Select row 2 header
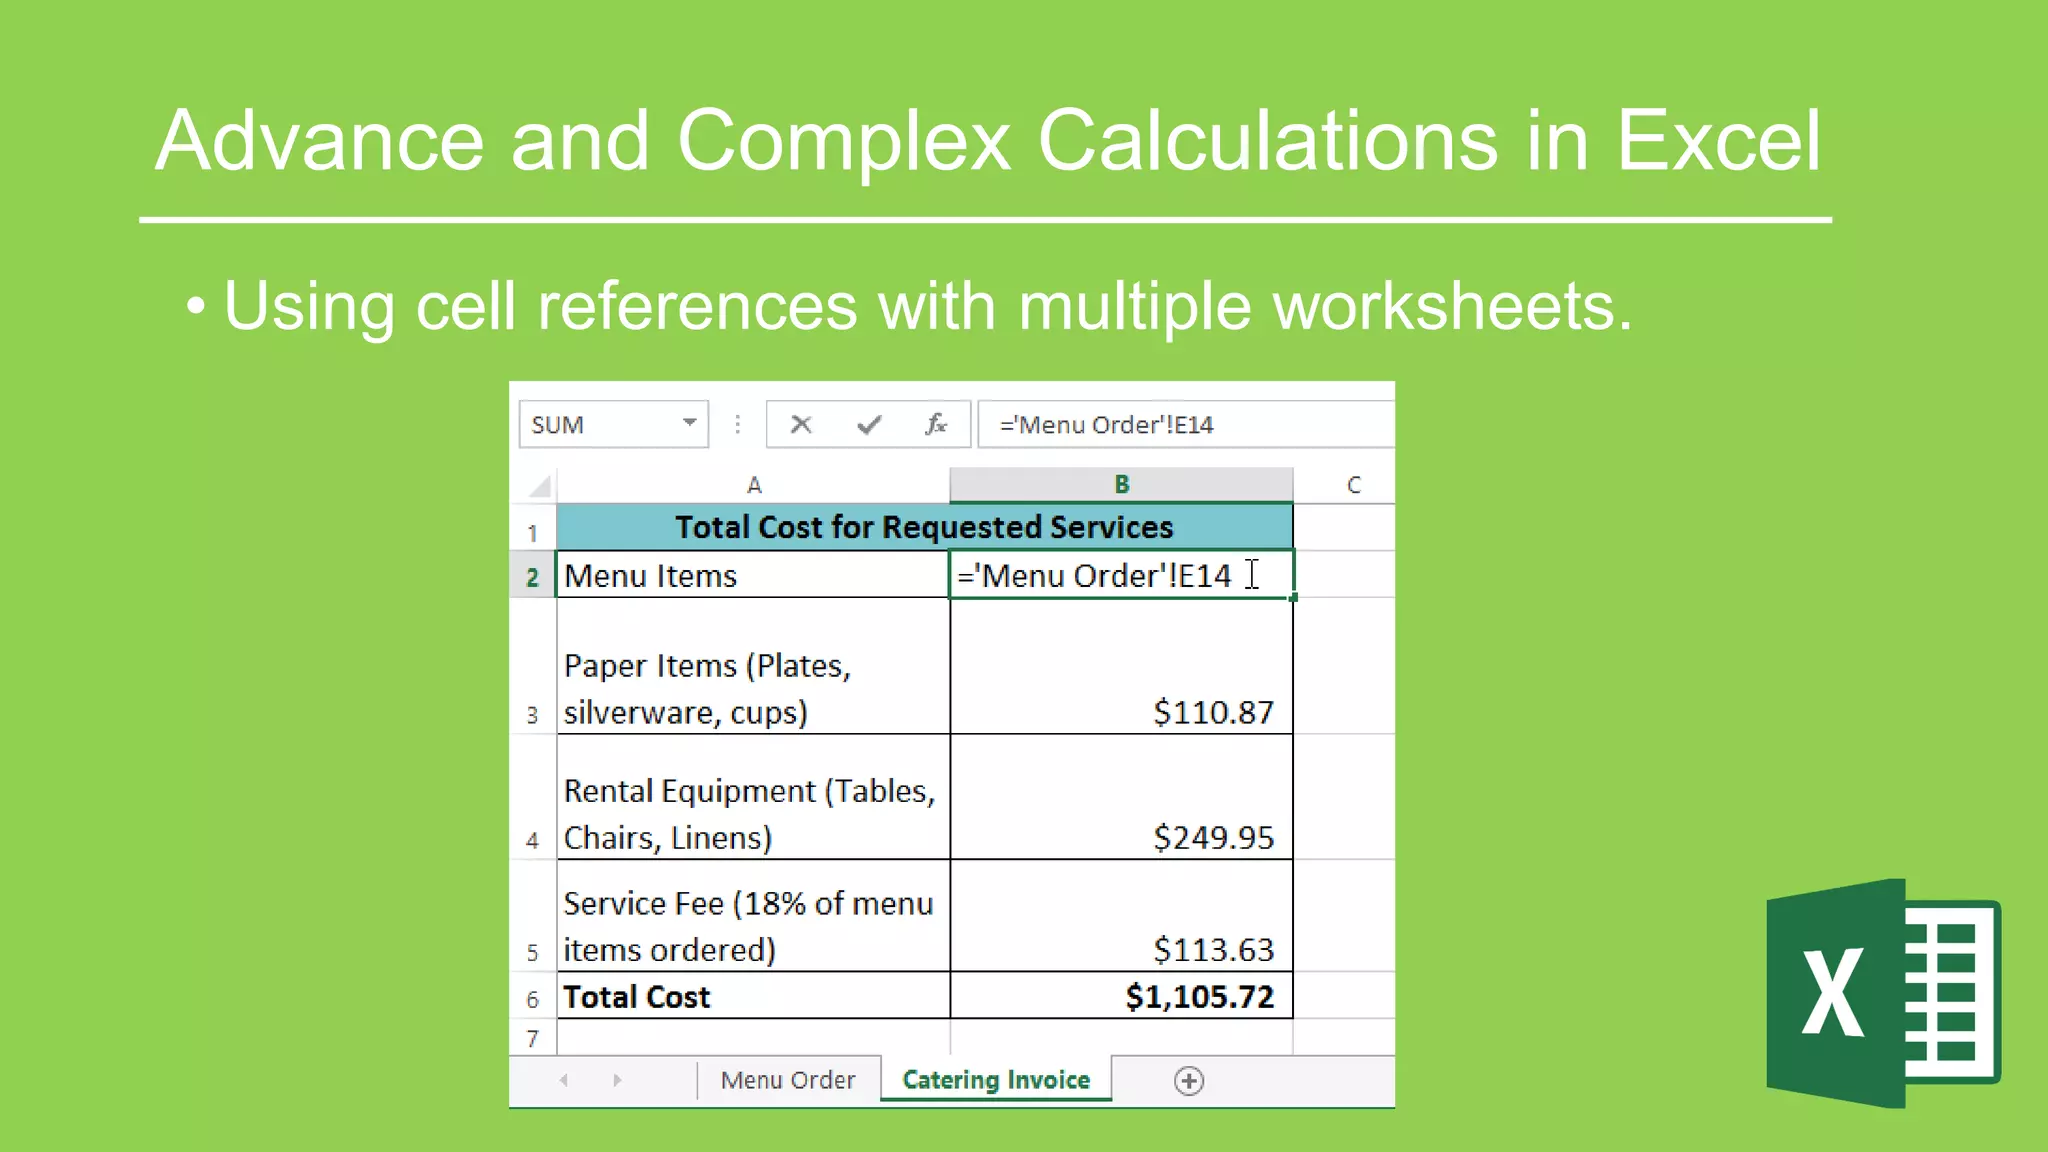 click(x=533, y=576)
